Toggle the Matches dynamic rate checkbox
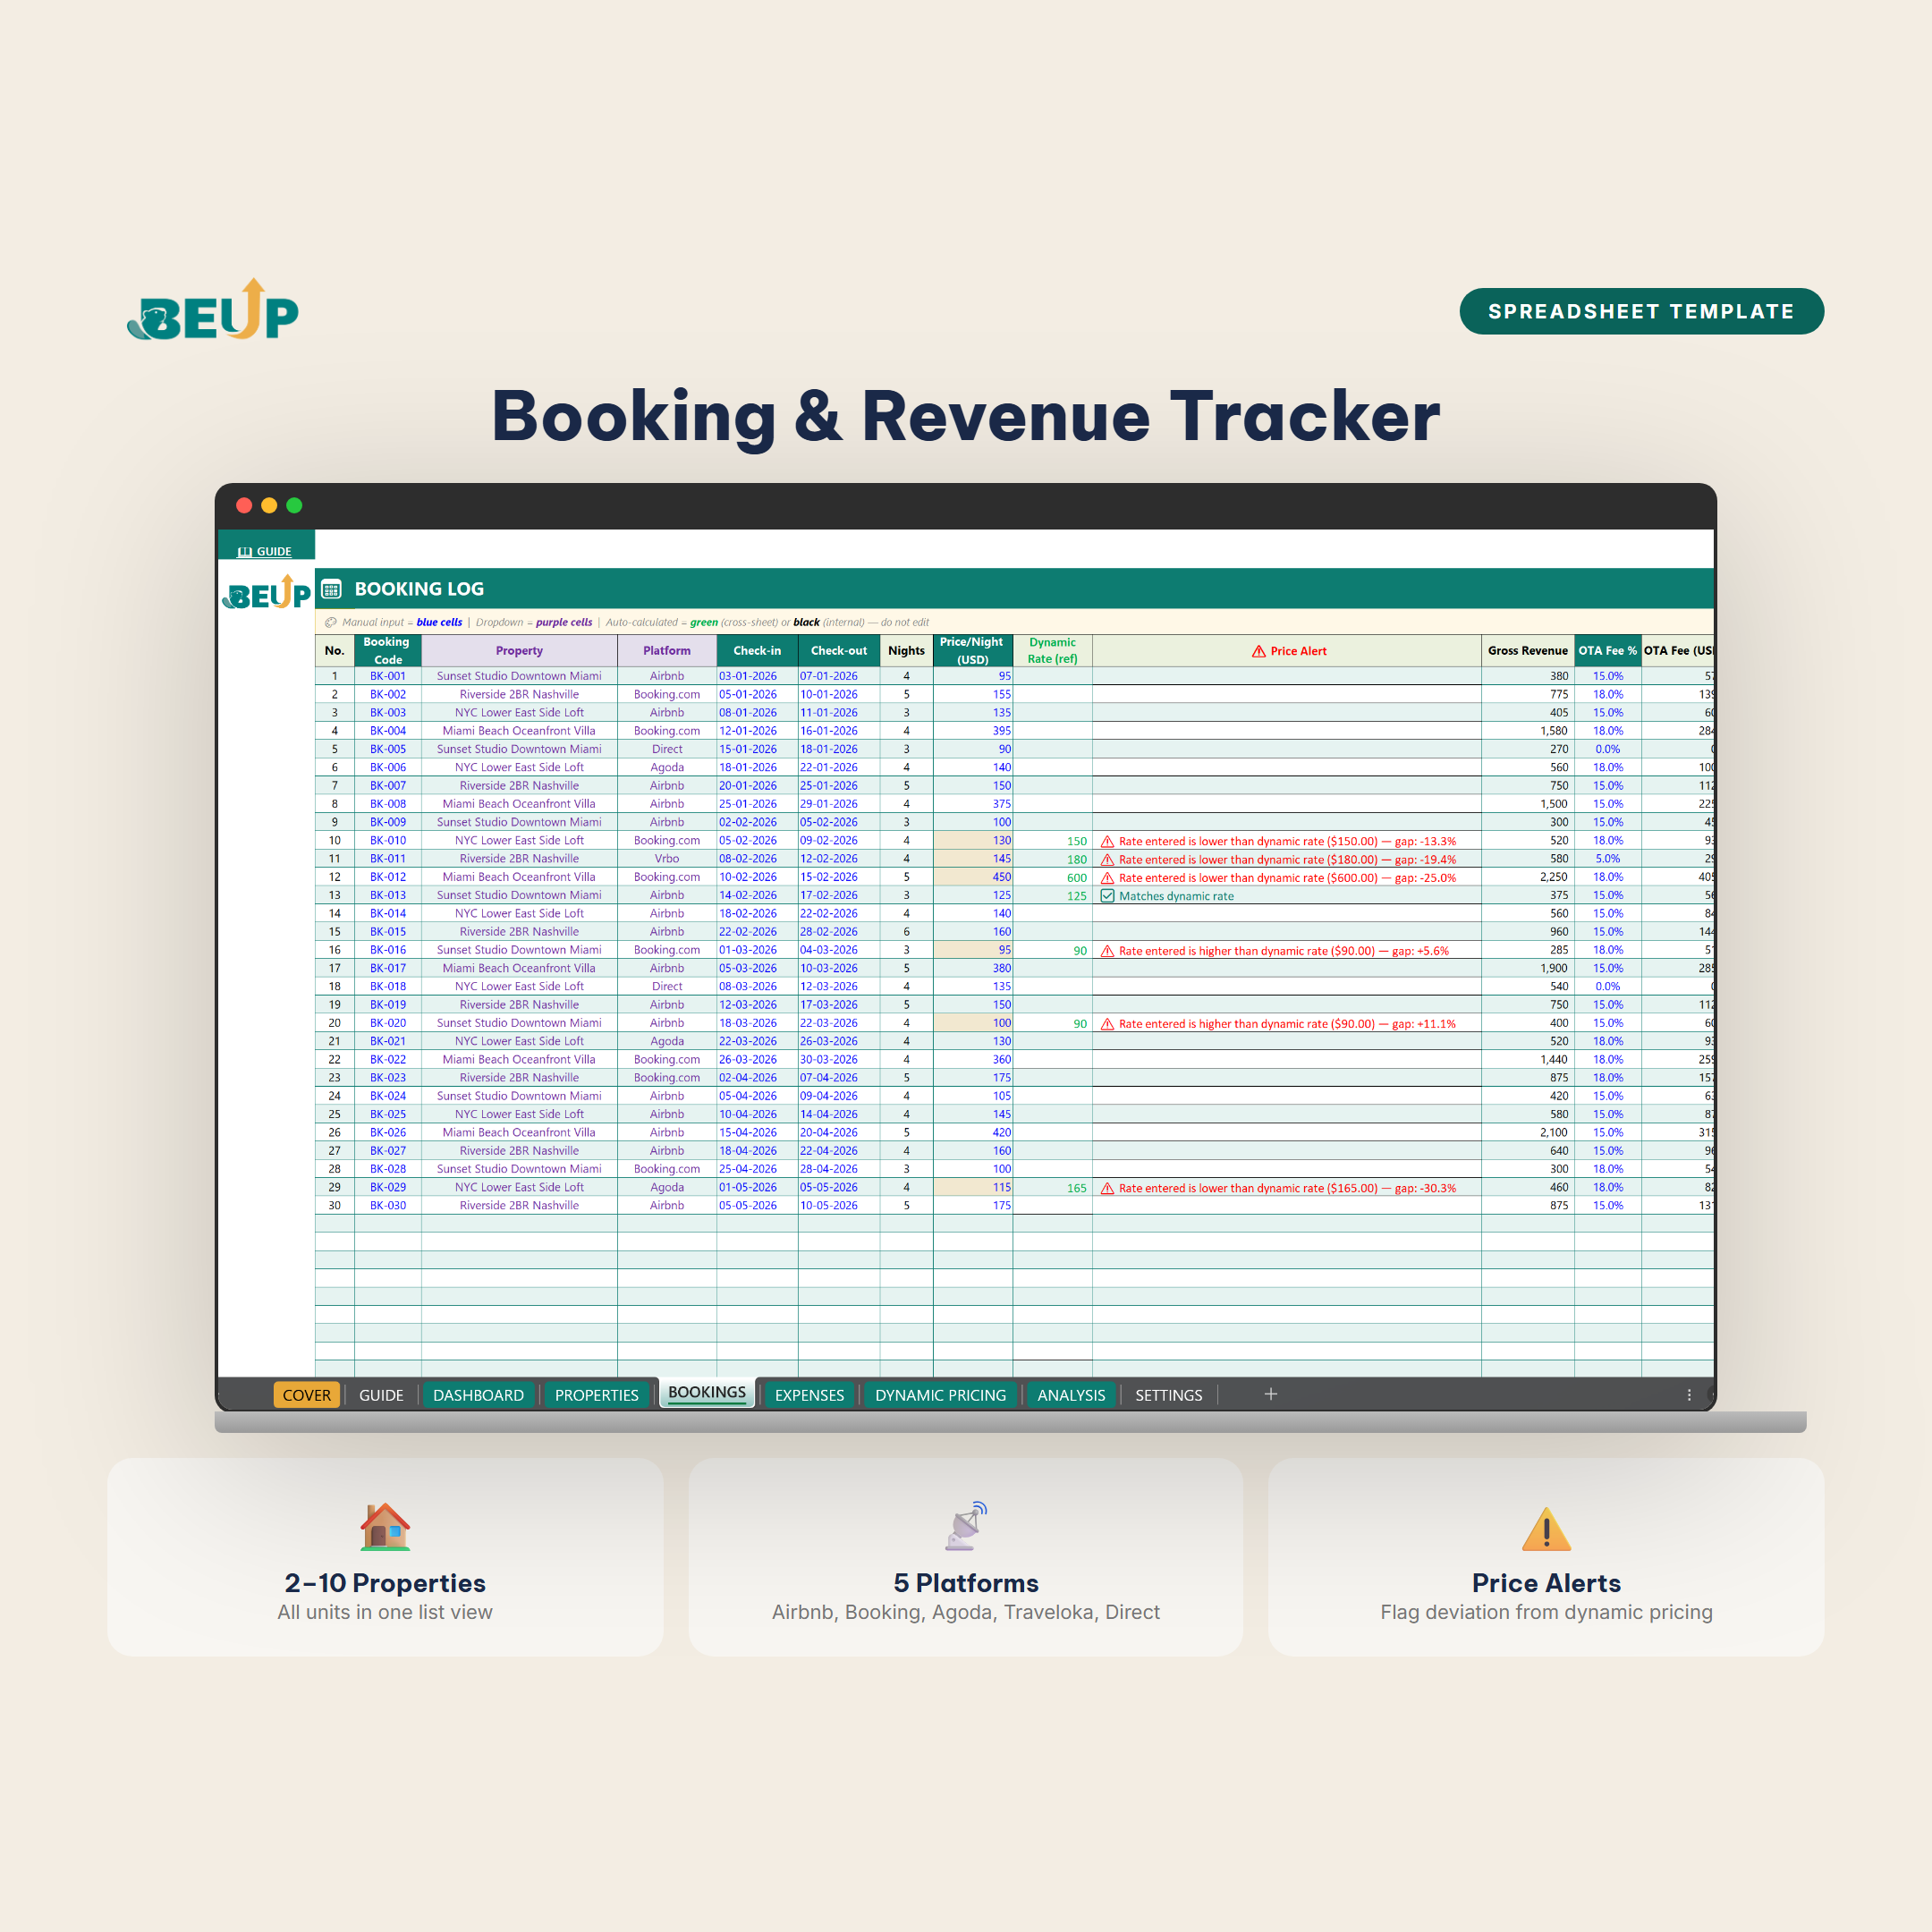Image resolution: width=1932 pixels, height=1932 pixels. 1107,896
